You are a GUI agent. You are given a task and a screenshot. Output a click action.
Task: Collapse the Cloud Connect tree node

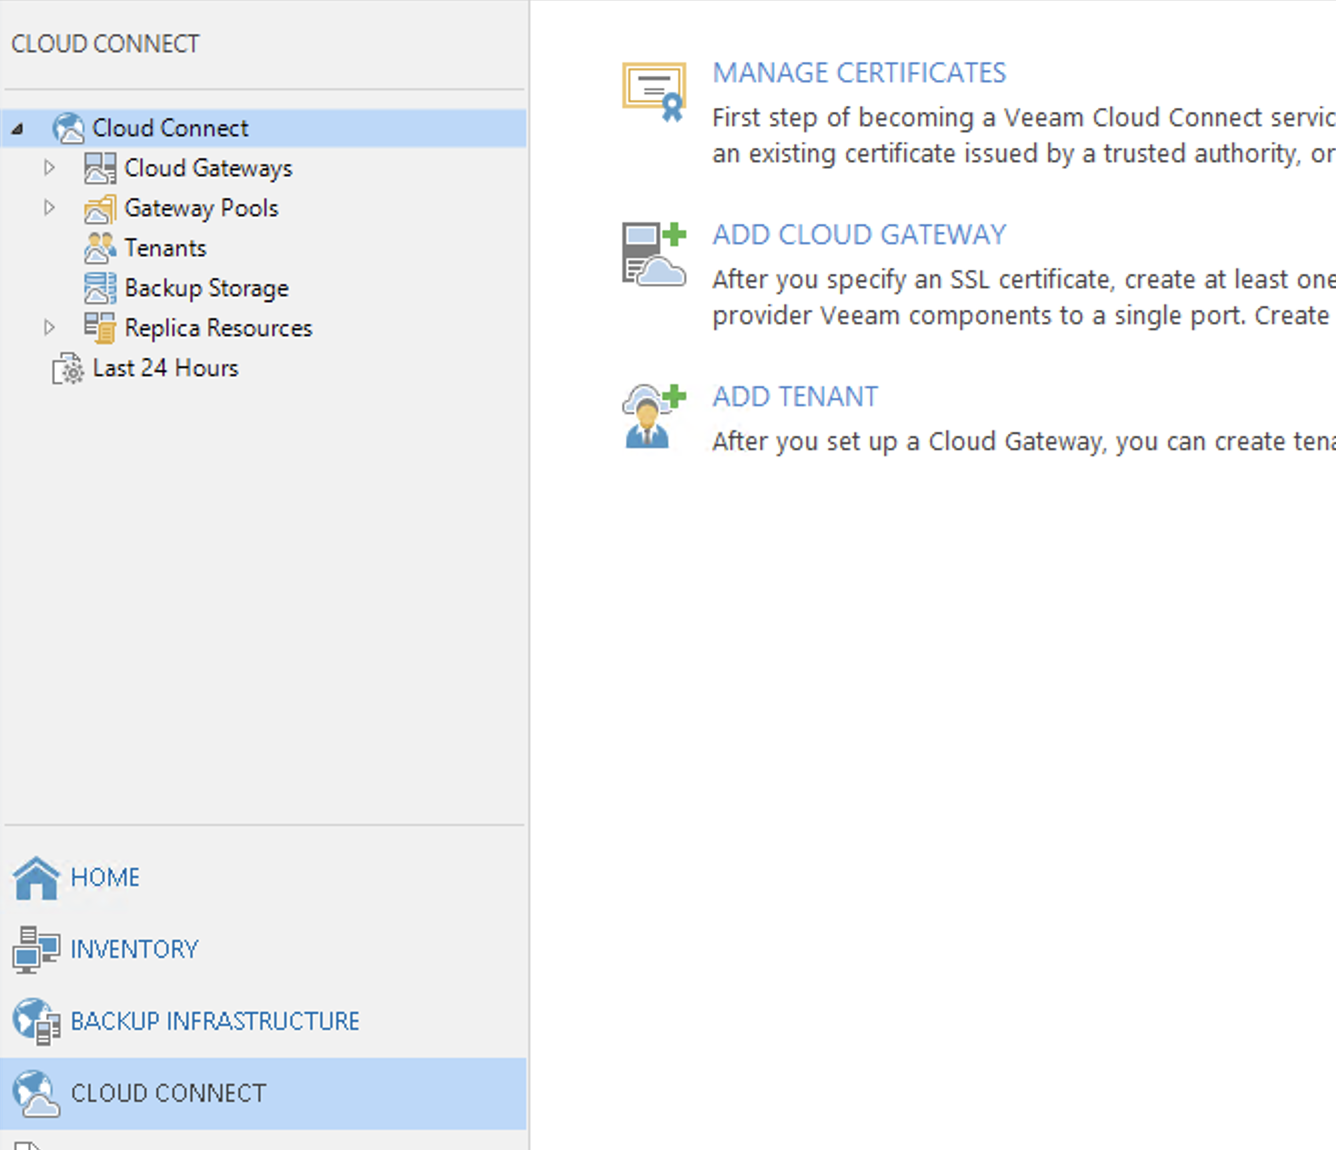click(x=18, y=129)
